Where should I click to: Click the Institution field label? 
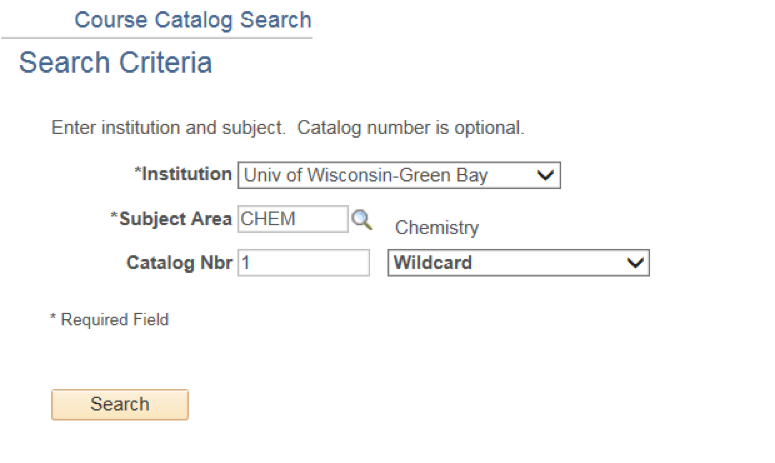coord(186,174)
